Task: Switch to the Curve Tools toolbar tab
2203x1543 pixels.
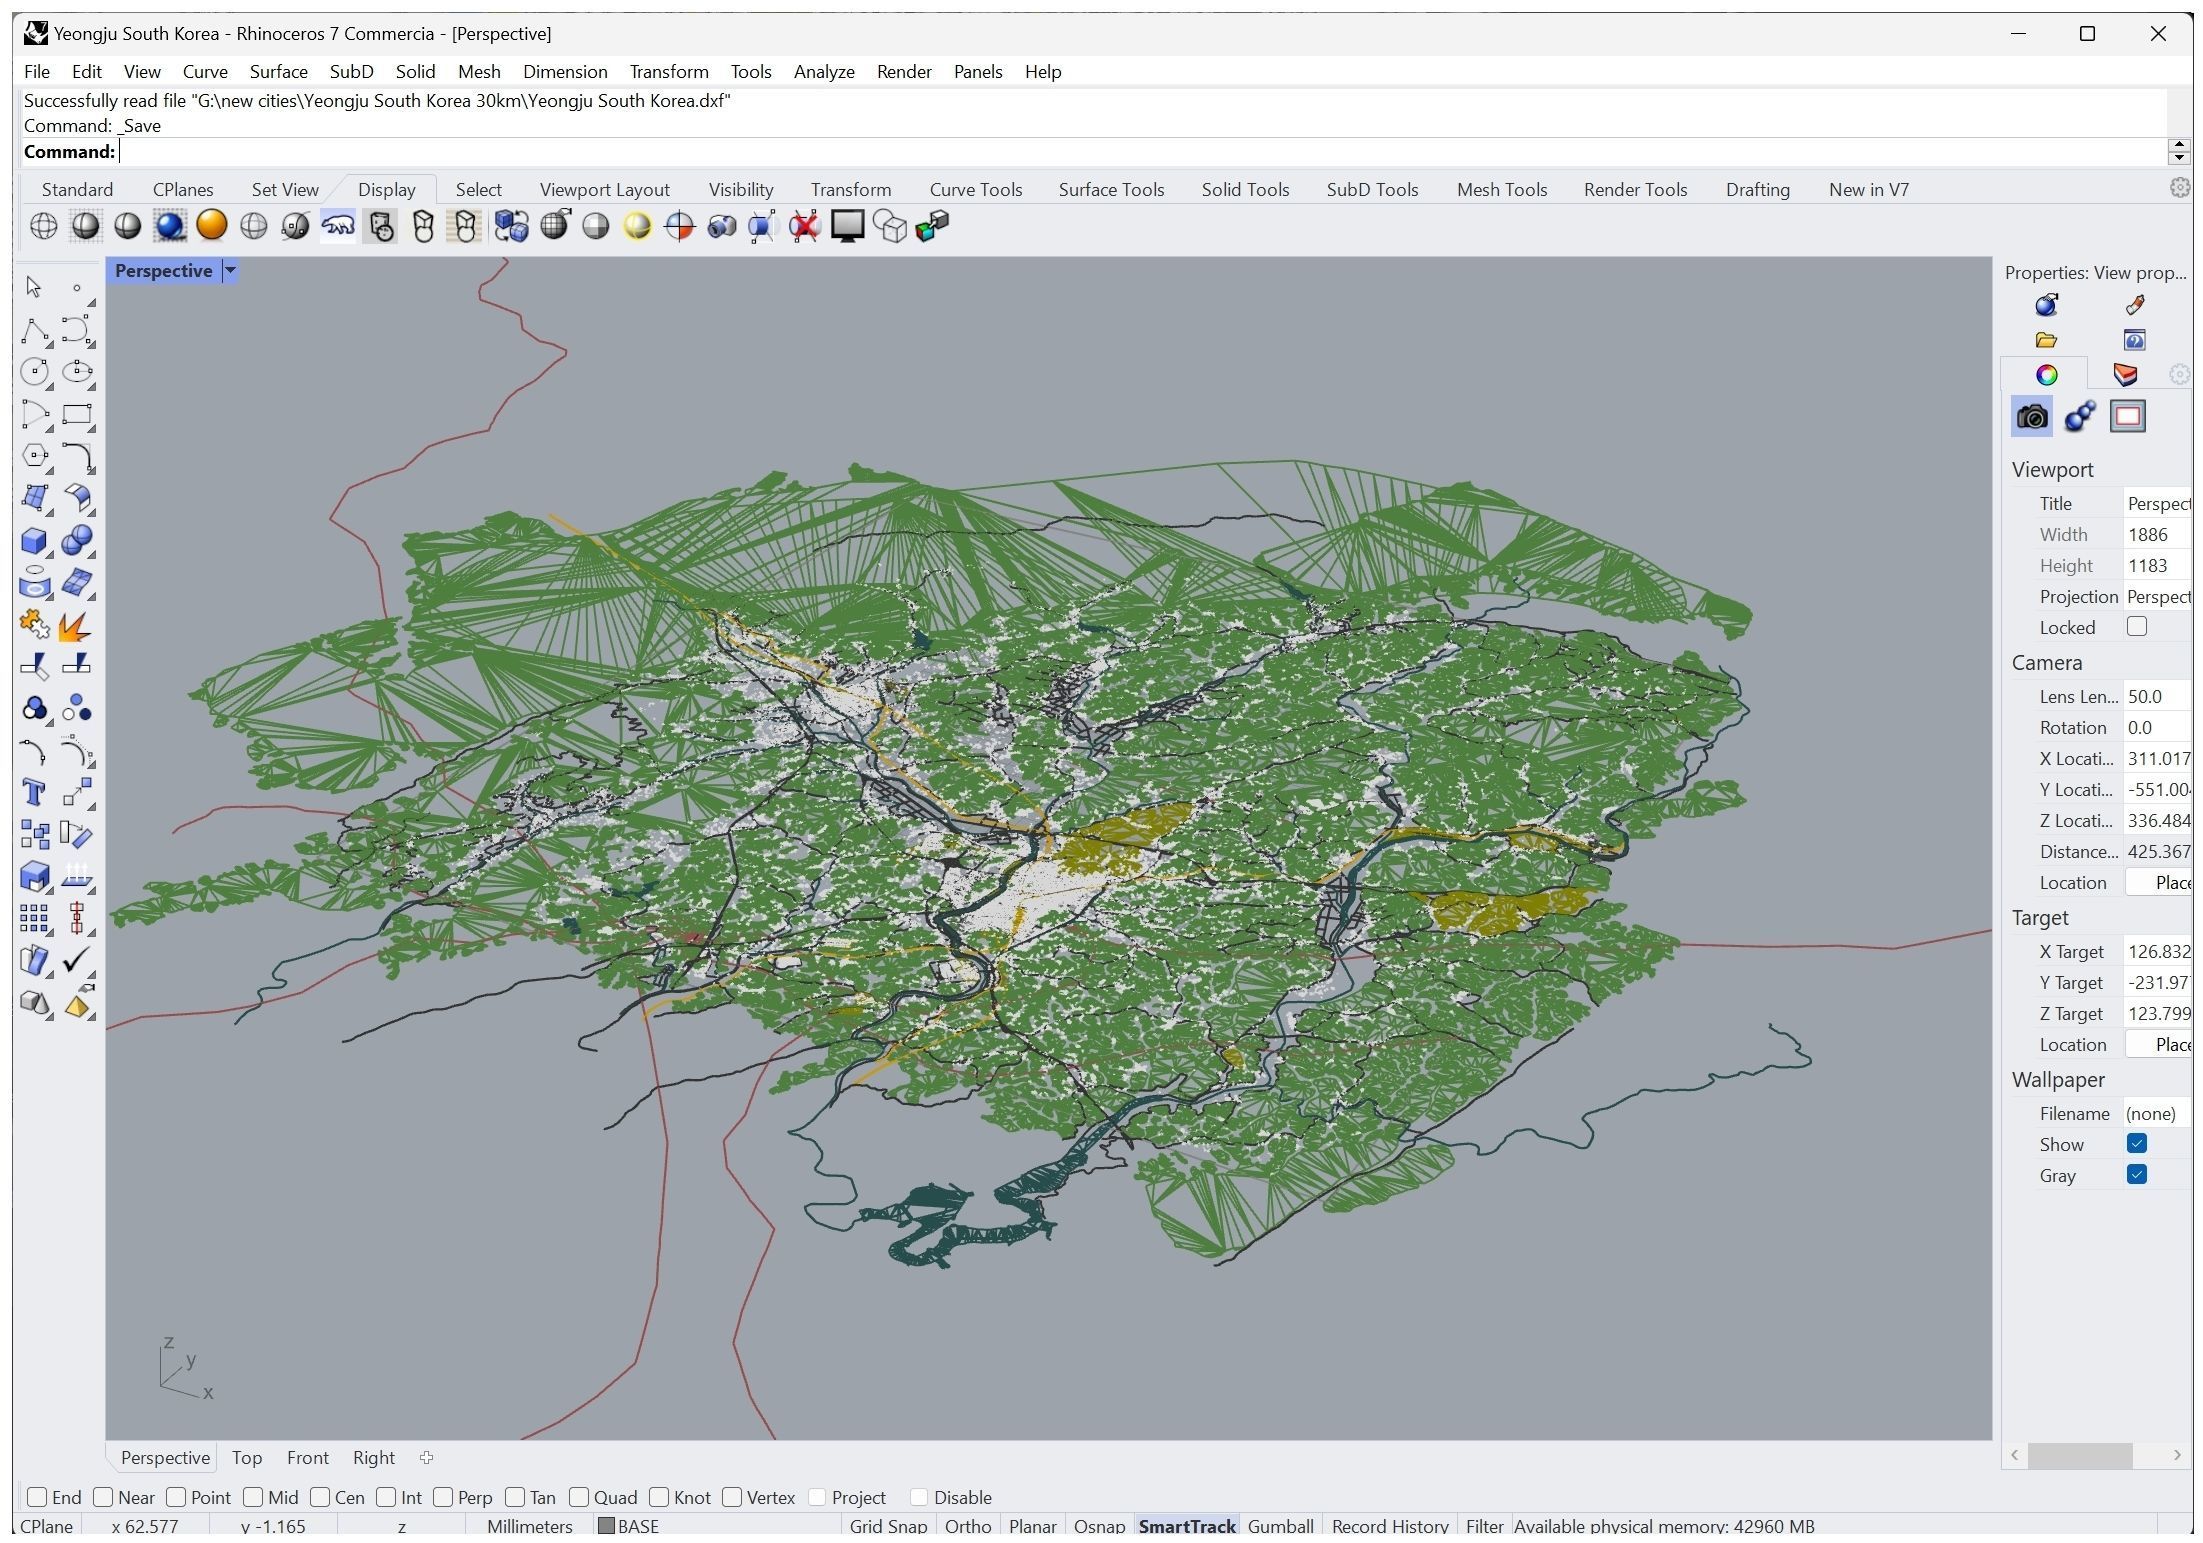Action: [x=975, y=190]
